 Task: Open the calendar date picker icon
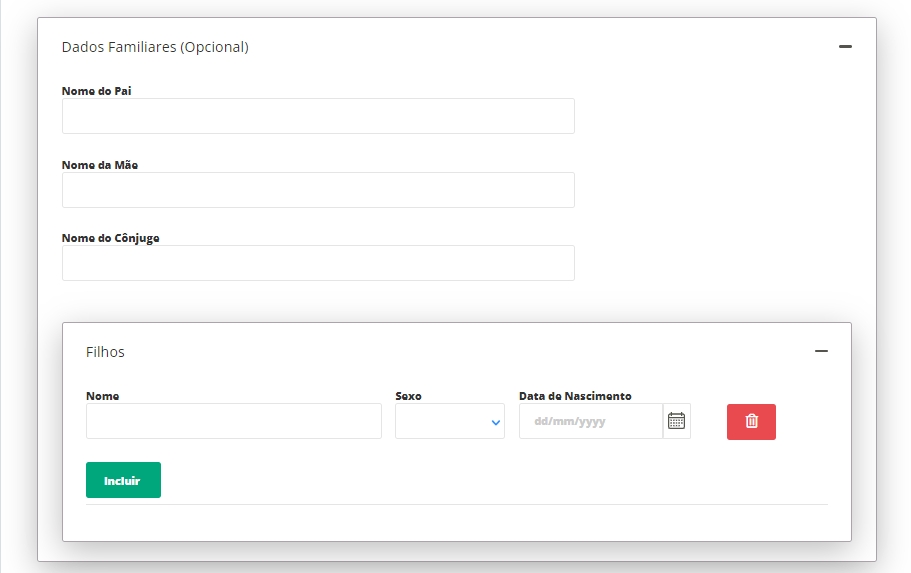coord(676,421)
